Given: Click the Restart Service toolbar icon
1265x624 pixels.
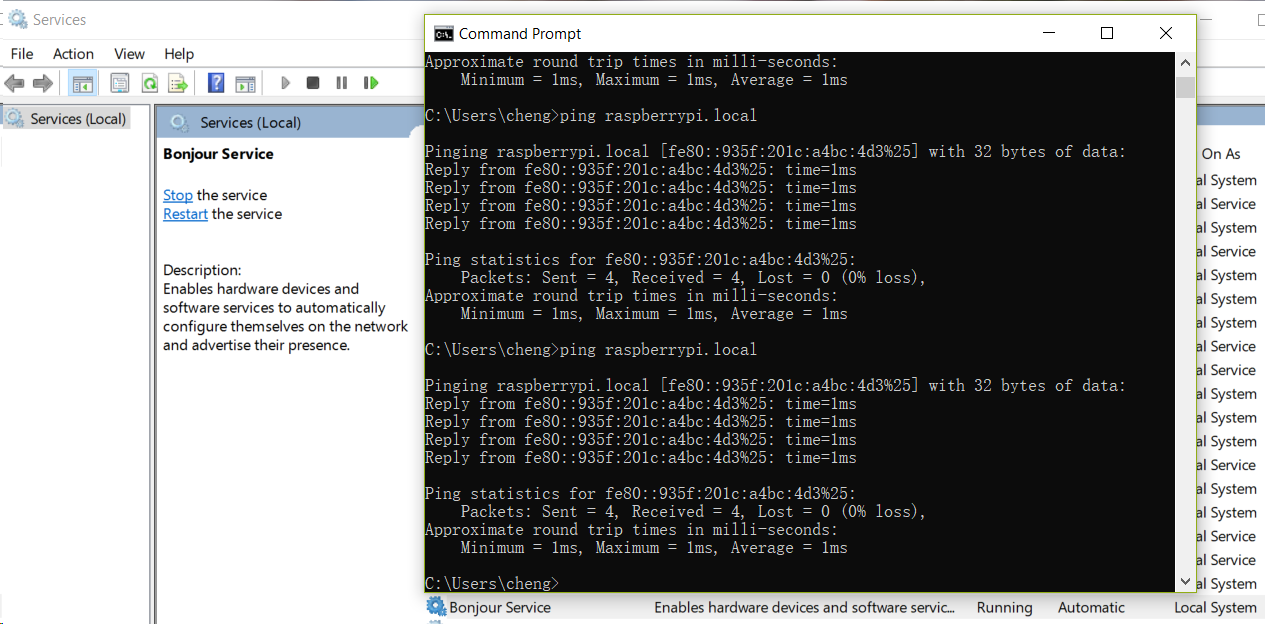Looking at the screenshot, I should tap(371, 83).
